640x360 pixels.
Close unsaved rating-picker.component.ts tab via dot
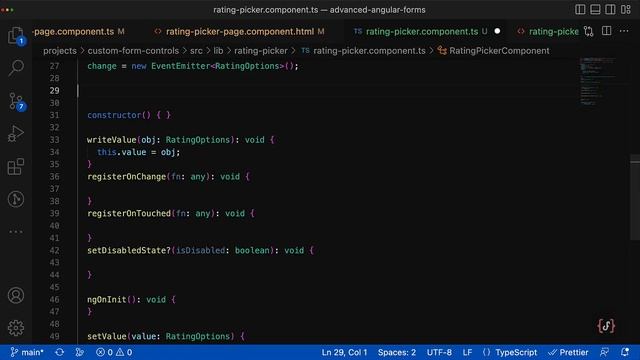[x=497, y=31]
